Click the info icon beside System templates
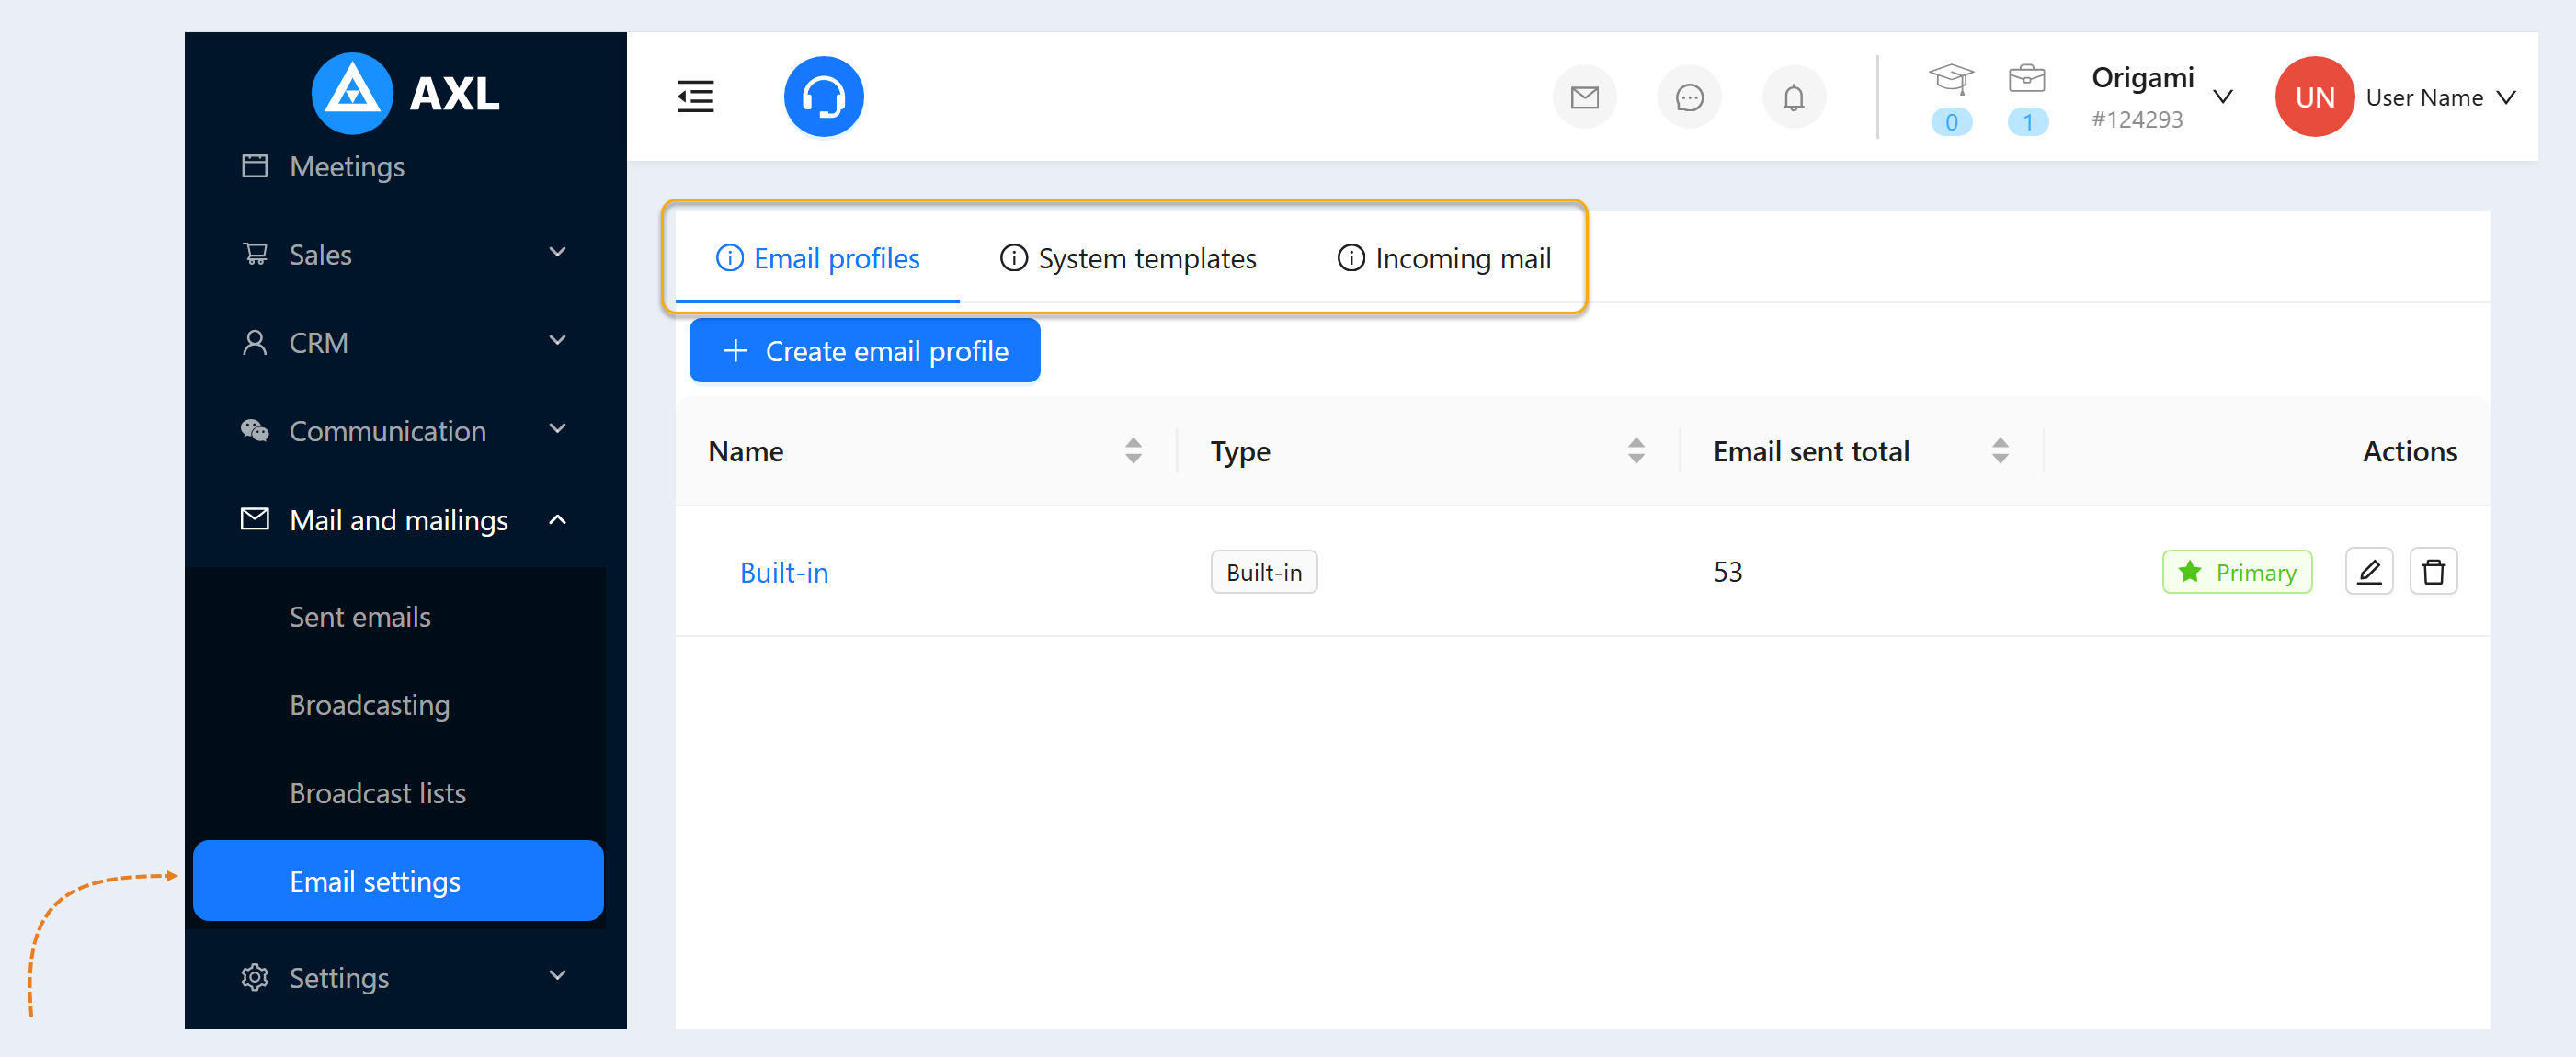Screen dimensions: 2576x1057 (x=1014, y=258)
